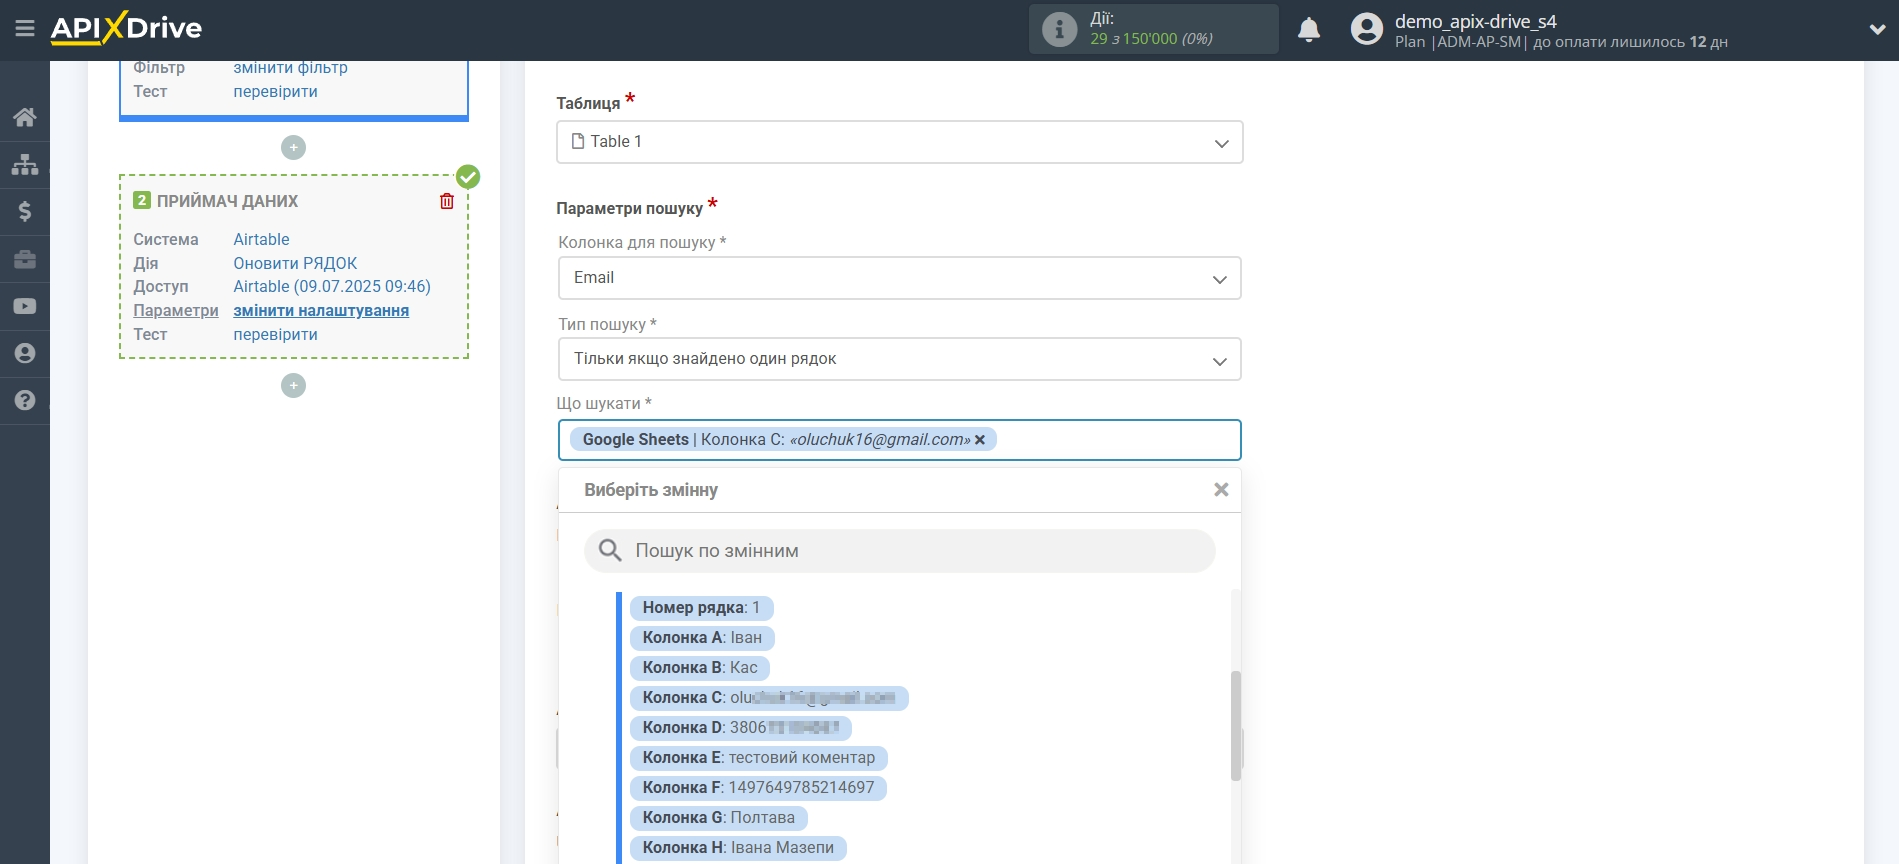The width and height of the screenshot is (1899, 864).
Task: Click the Пошук по змінним search field
Action: tap(899, 551)
